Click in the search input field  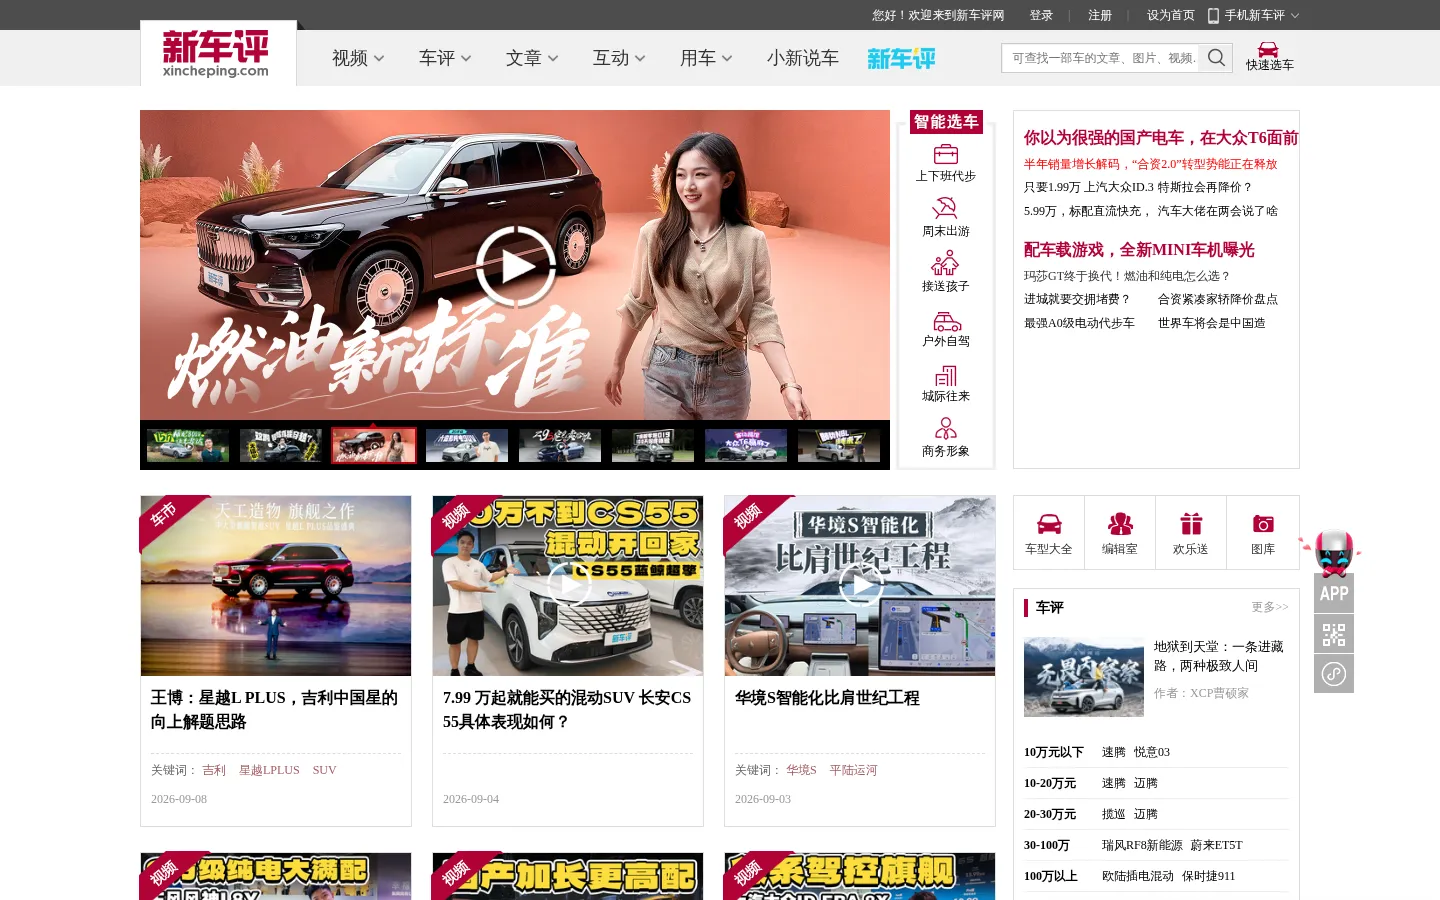click(1102, 58)
